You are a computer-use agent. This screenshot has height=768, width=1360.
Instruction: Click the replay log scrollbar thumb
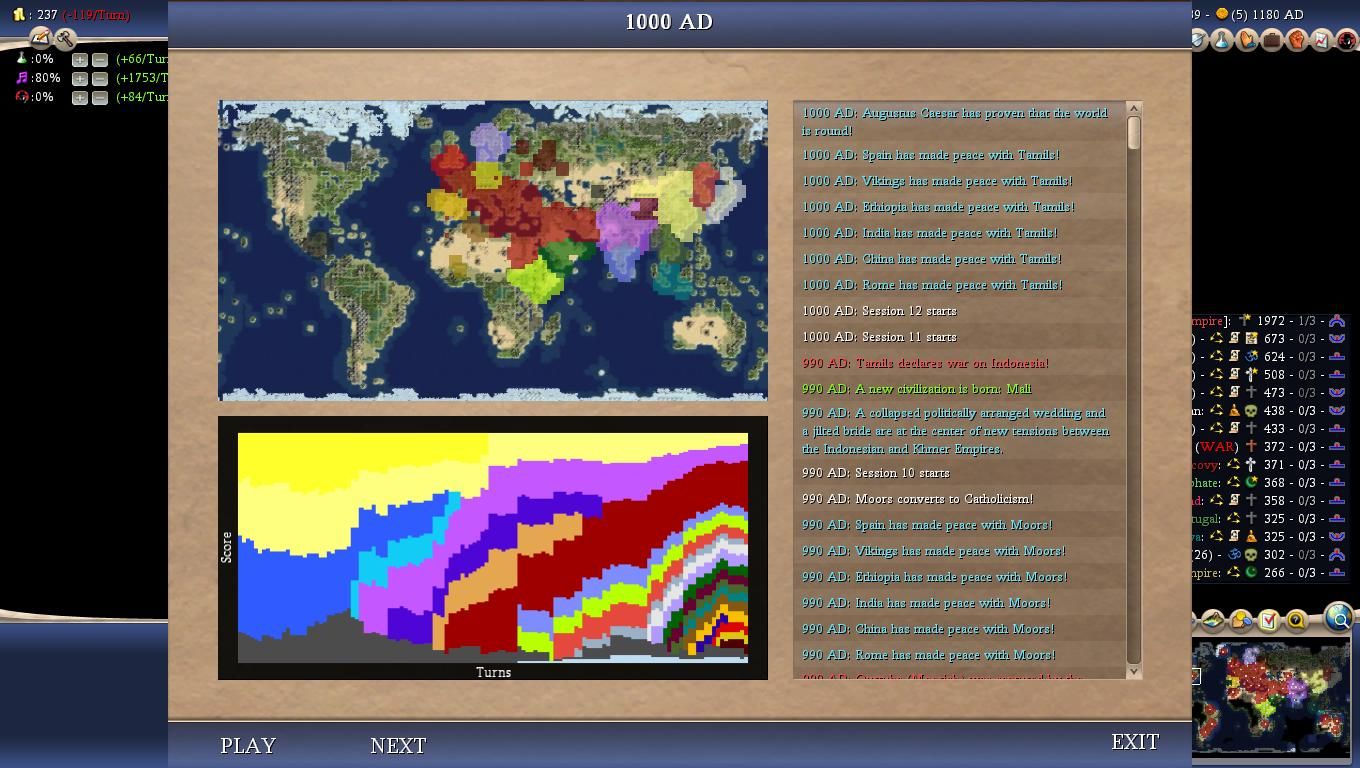click(x=1134, y=133)
